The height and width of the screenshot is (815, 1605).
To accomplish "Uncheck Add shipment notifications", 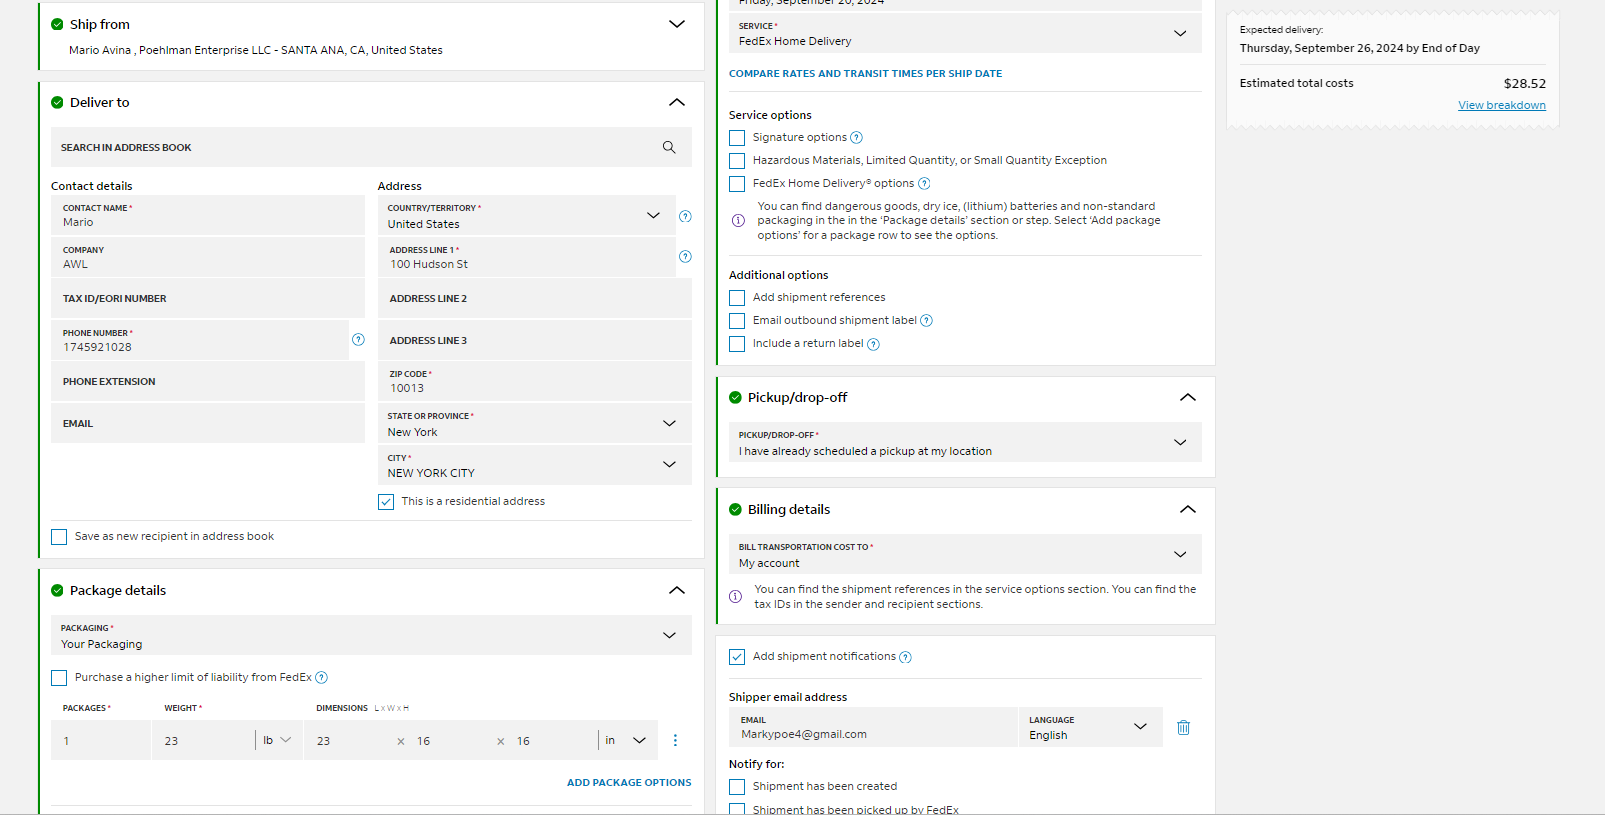I will (x=737, y=657).
